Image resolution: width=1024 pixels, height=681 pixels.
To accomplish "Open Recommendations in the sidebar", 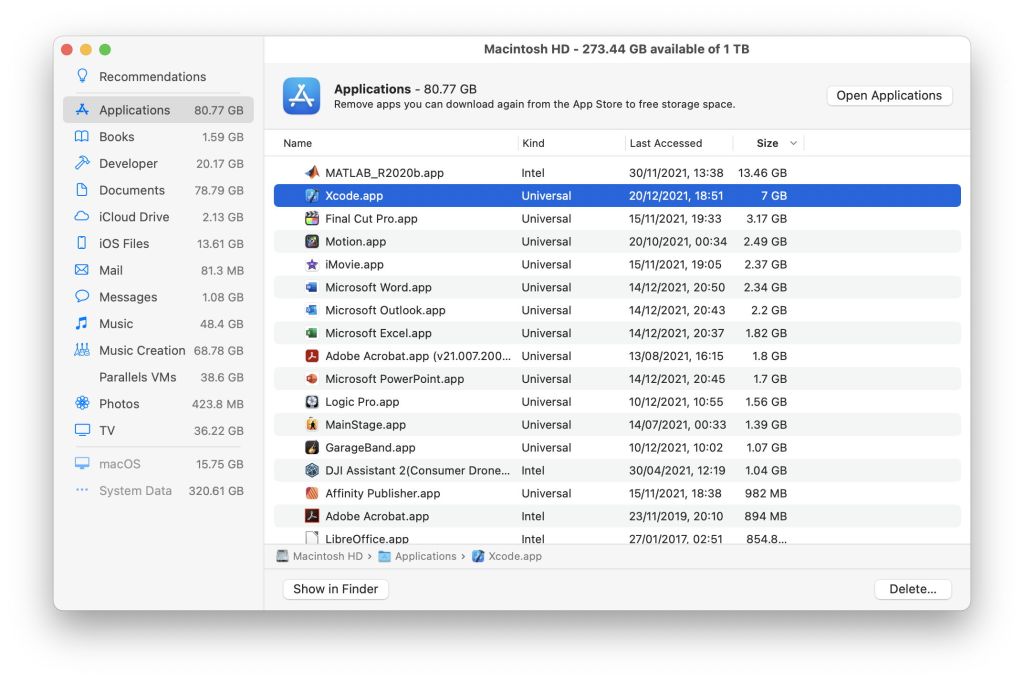I will tap(152, 77).
